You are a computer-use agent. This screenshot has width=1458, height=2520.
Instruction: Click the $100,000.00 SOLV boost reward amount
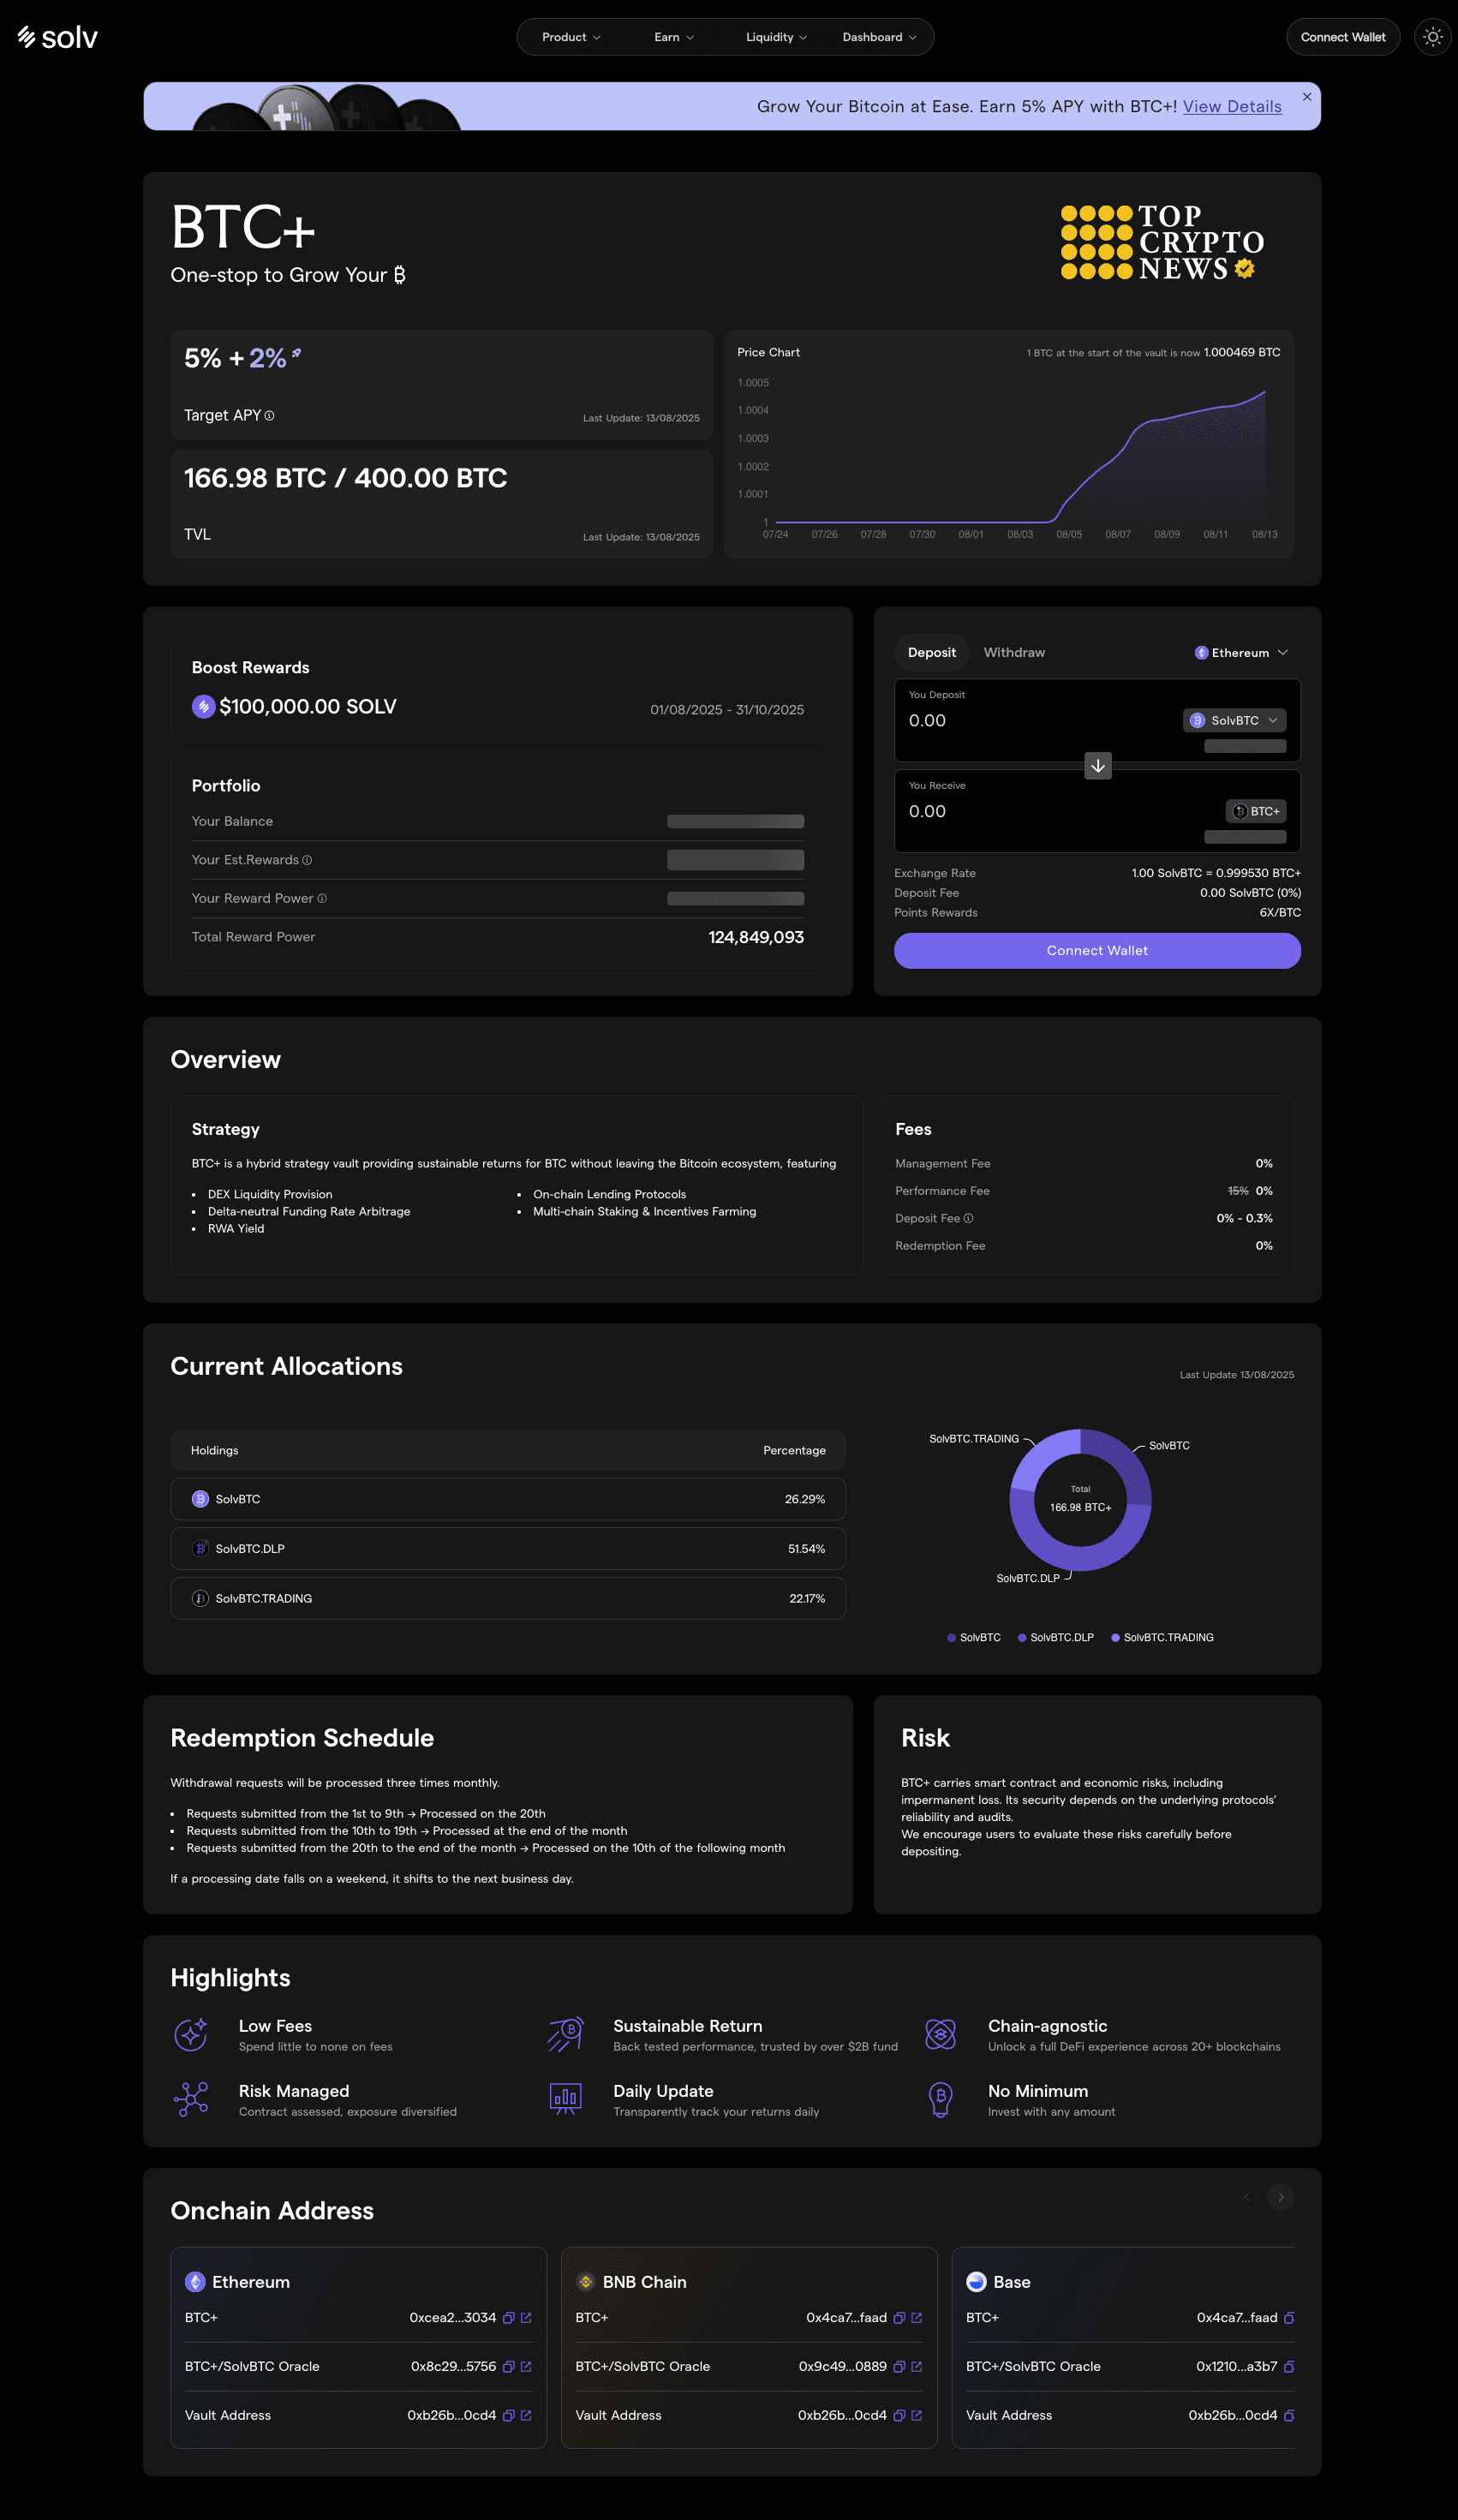click(308, 707)
